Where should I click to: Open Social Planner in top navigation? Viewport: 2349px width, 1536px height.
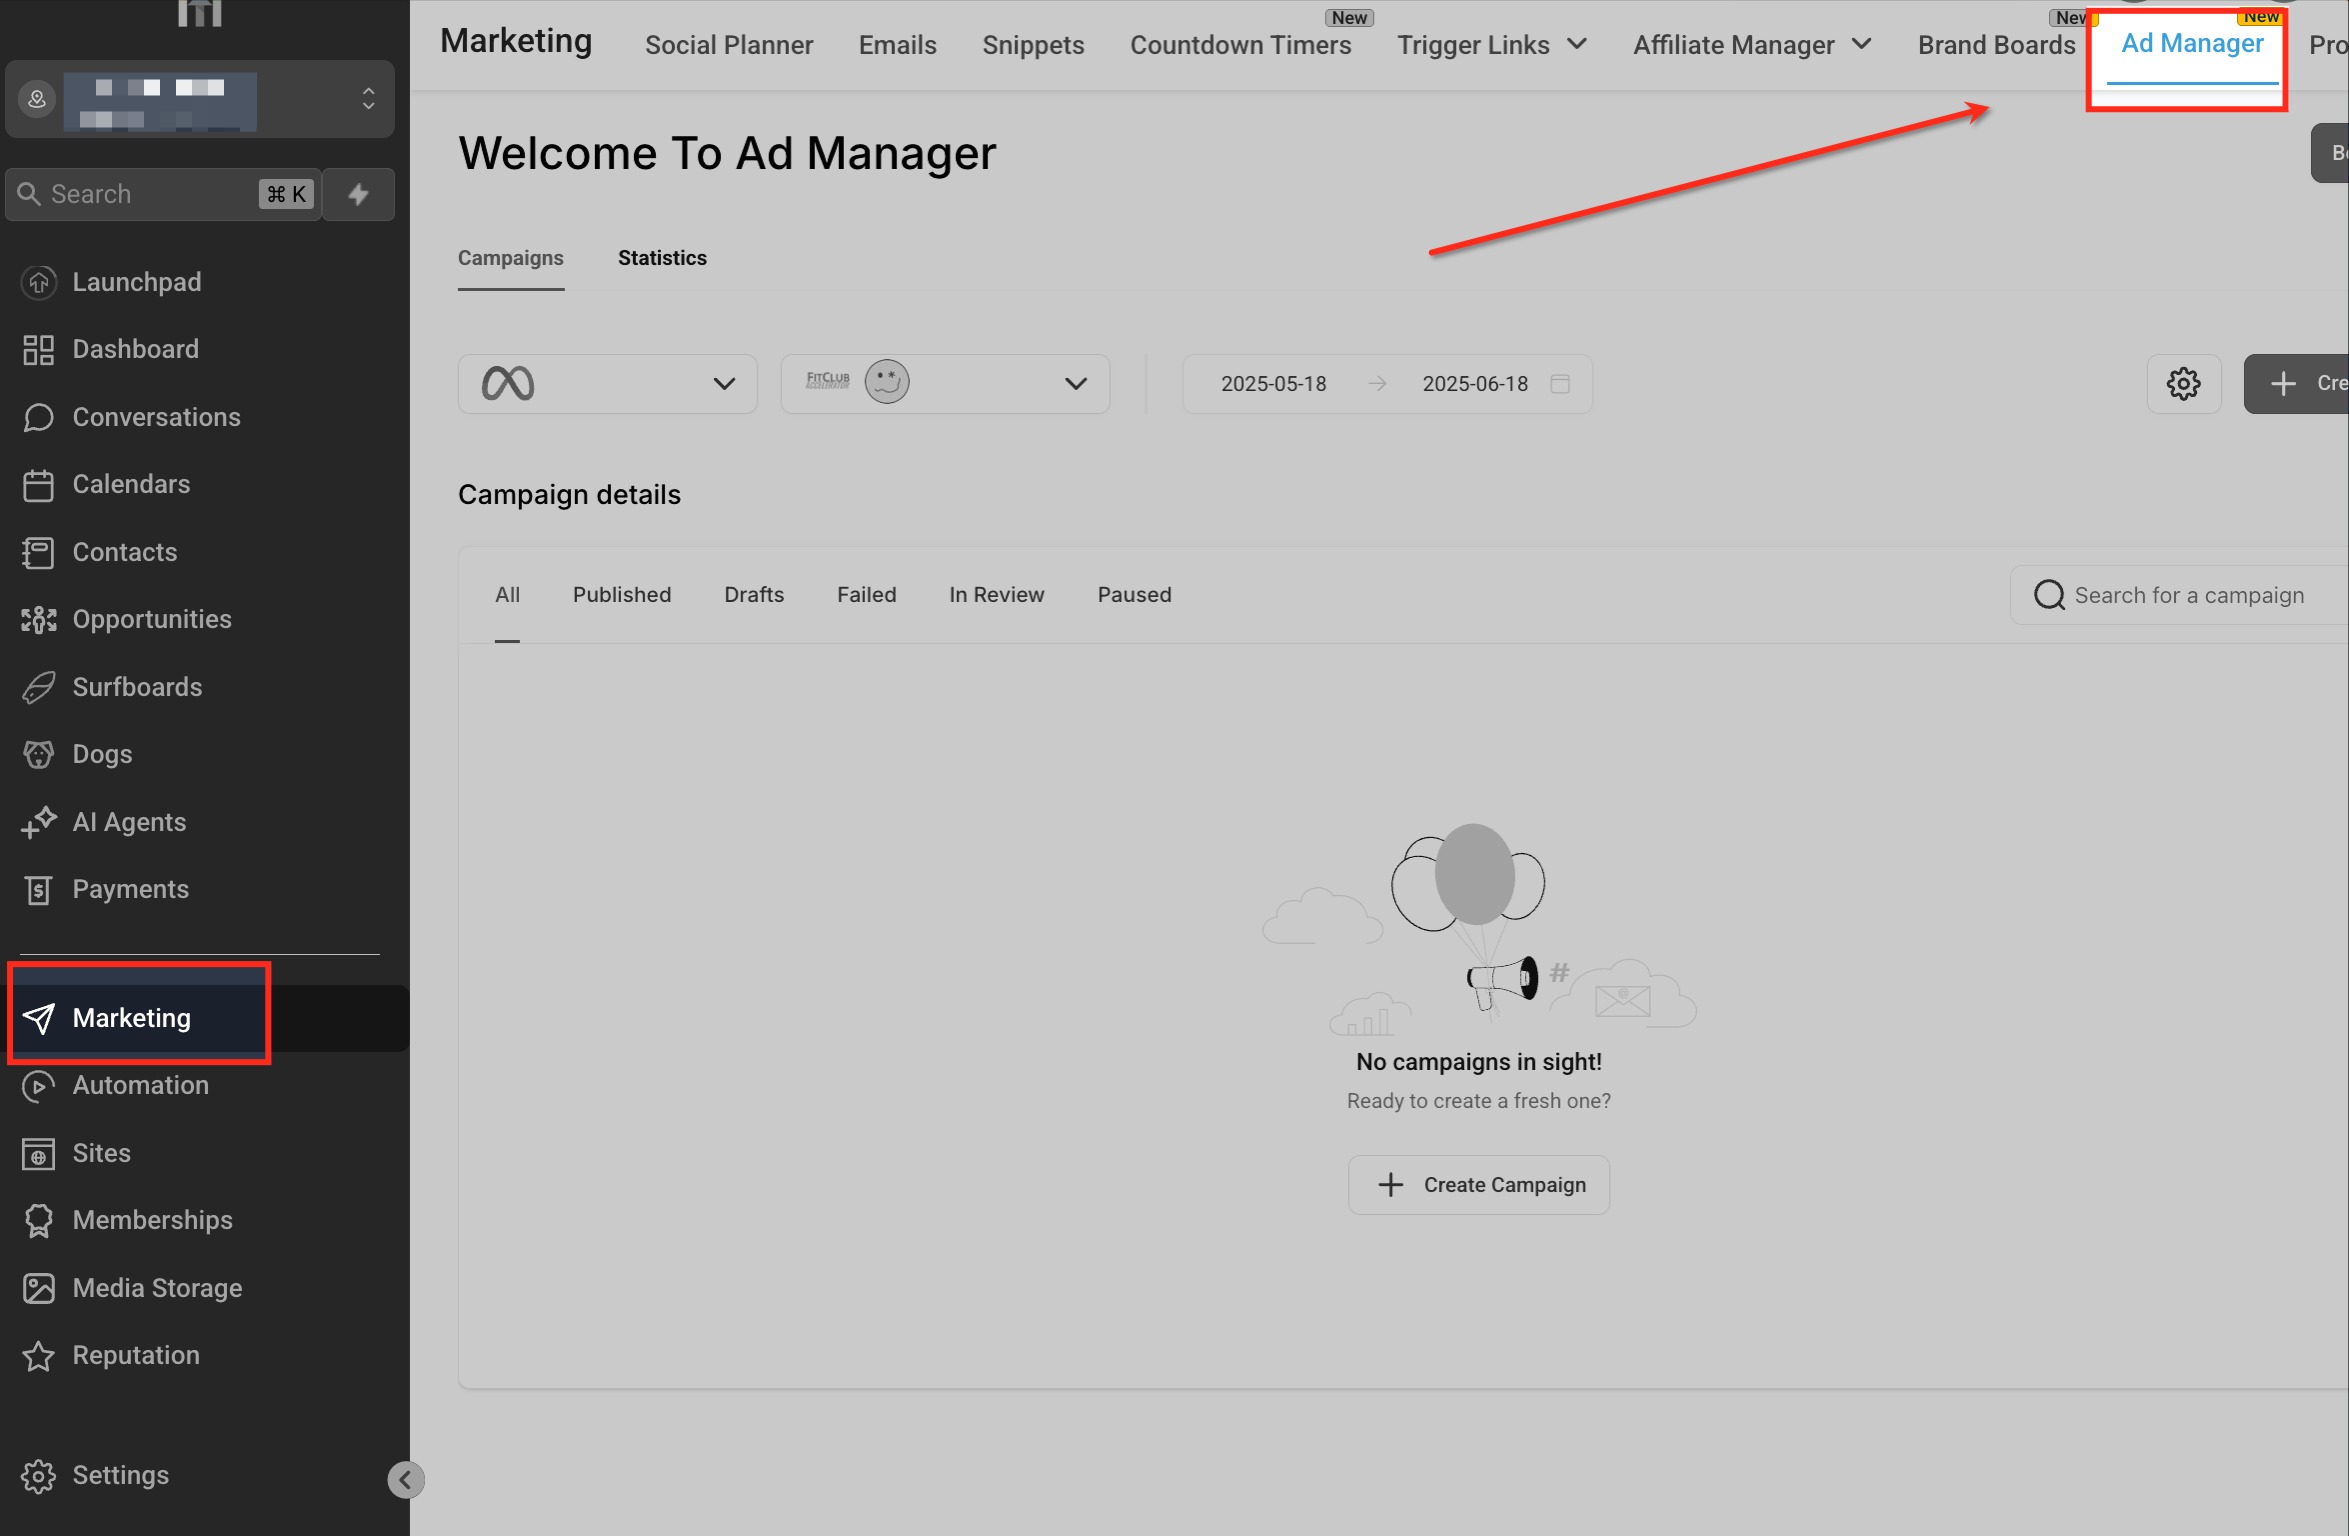[728, 45]
